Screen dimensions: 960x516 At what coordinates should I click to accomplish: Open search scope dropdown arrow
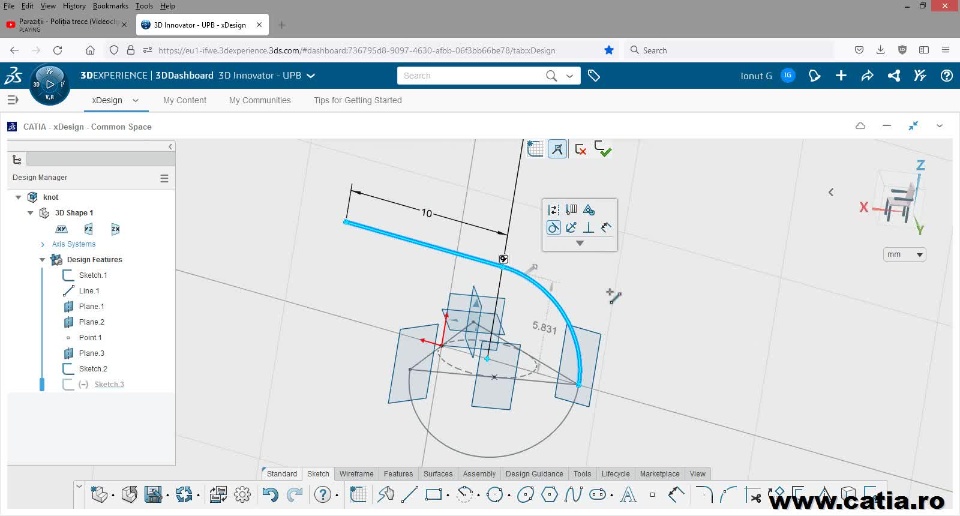coord(570,76)
